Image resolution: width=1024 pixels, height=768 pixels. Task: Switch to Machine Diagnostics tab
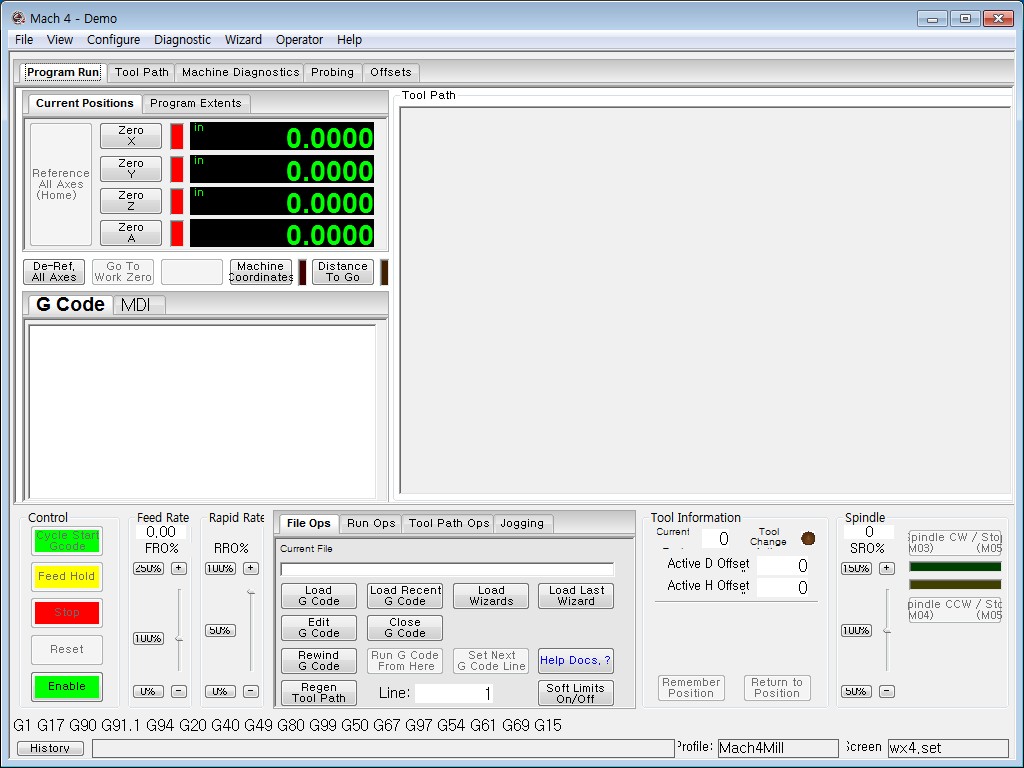(240, 72)
